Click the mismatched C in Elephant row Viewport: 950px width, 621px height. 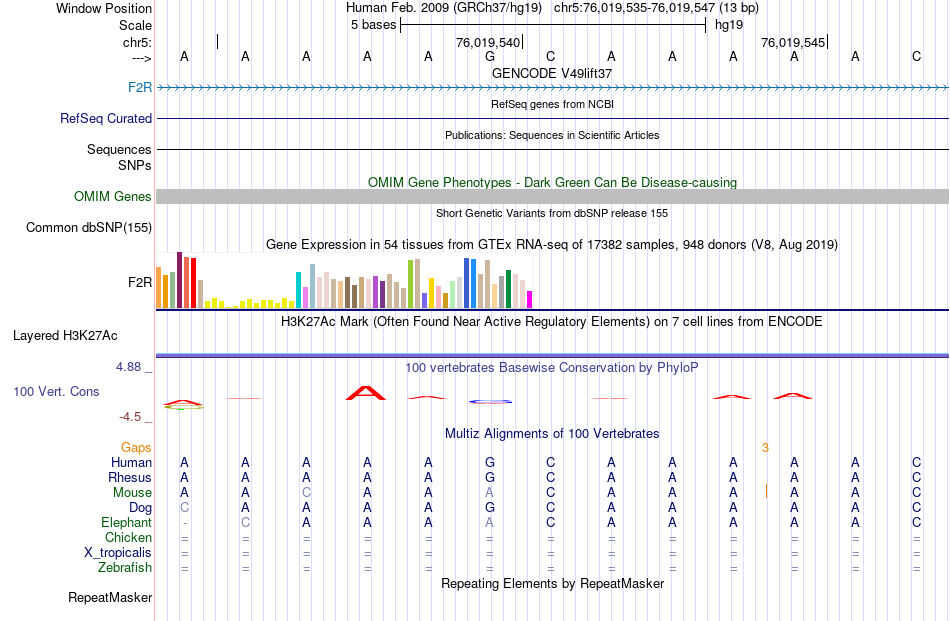point(245,522)
